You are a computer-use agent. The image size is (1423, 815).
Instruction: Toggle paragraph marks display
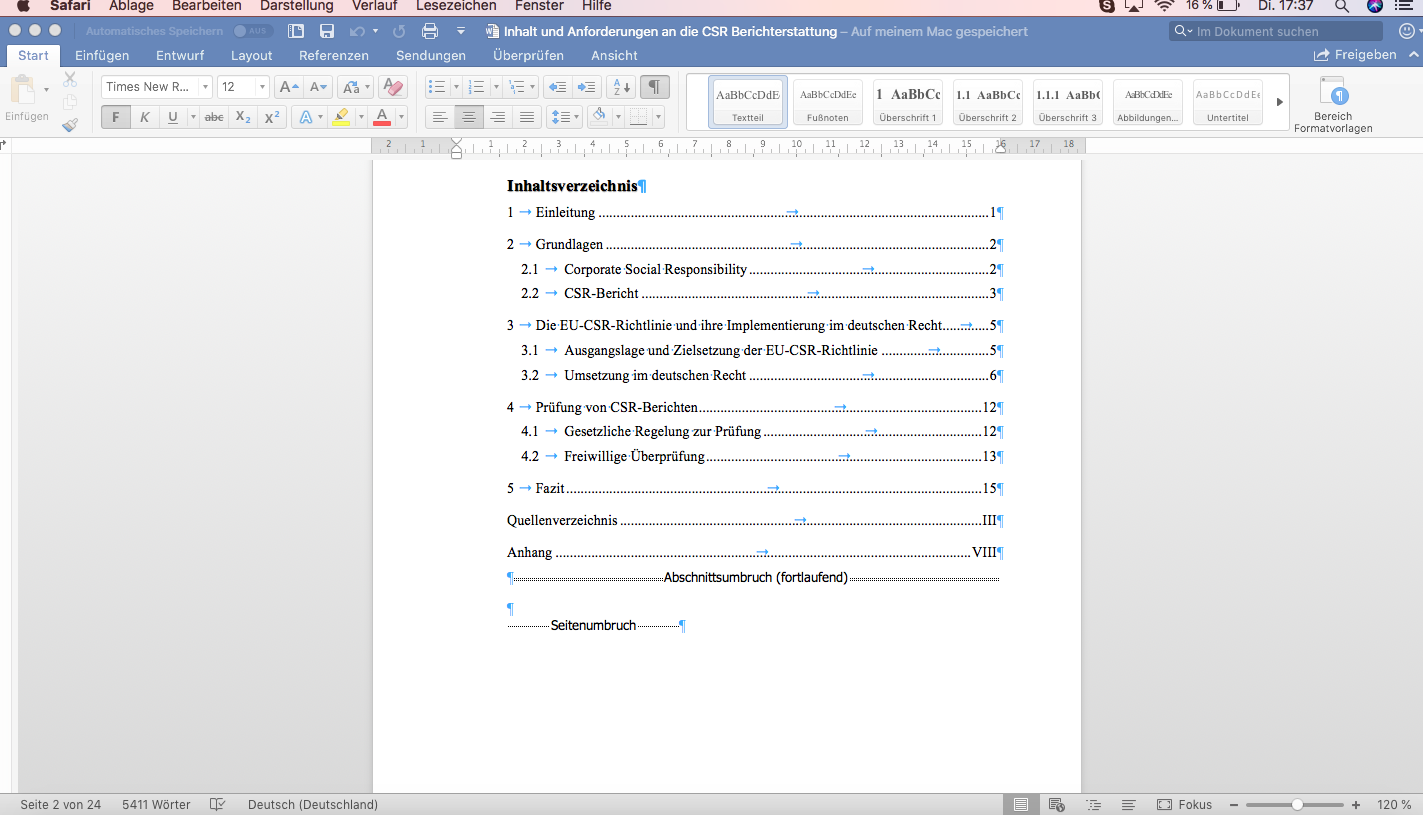pyautogui.click(x=655, y=87)
